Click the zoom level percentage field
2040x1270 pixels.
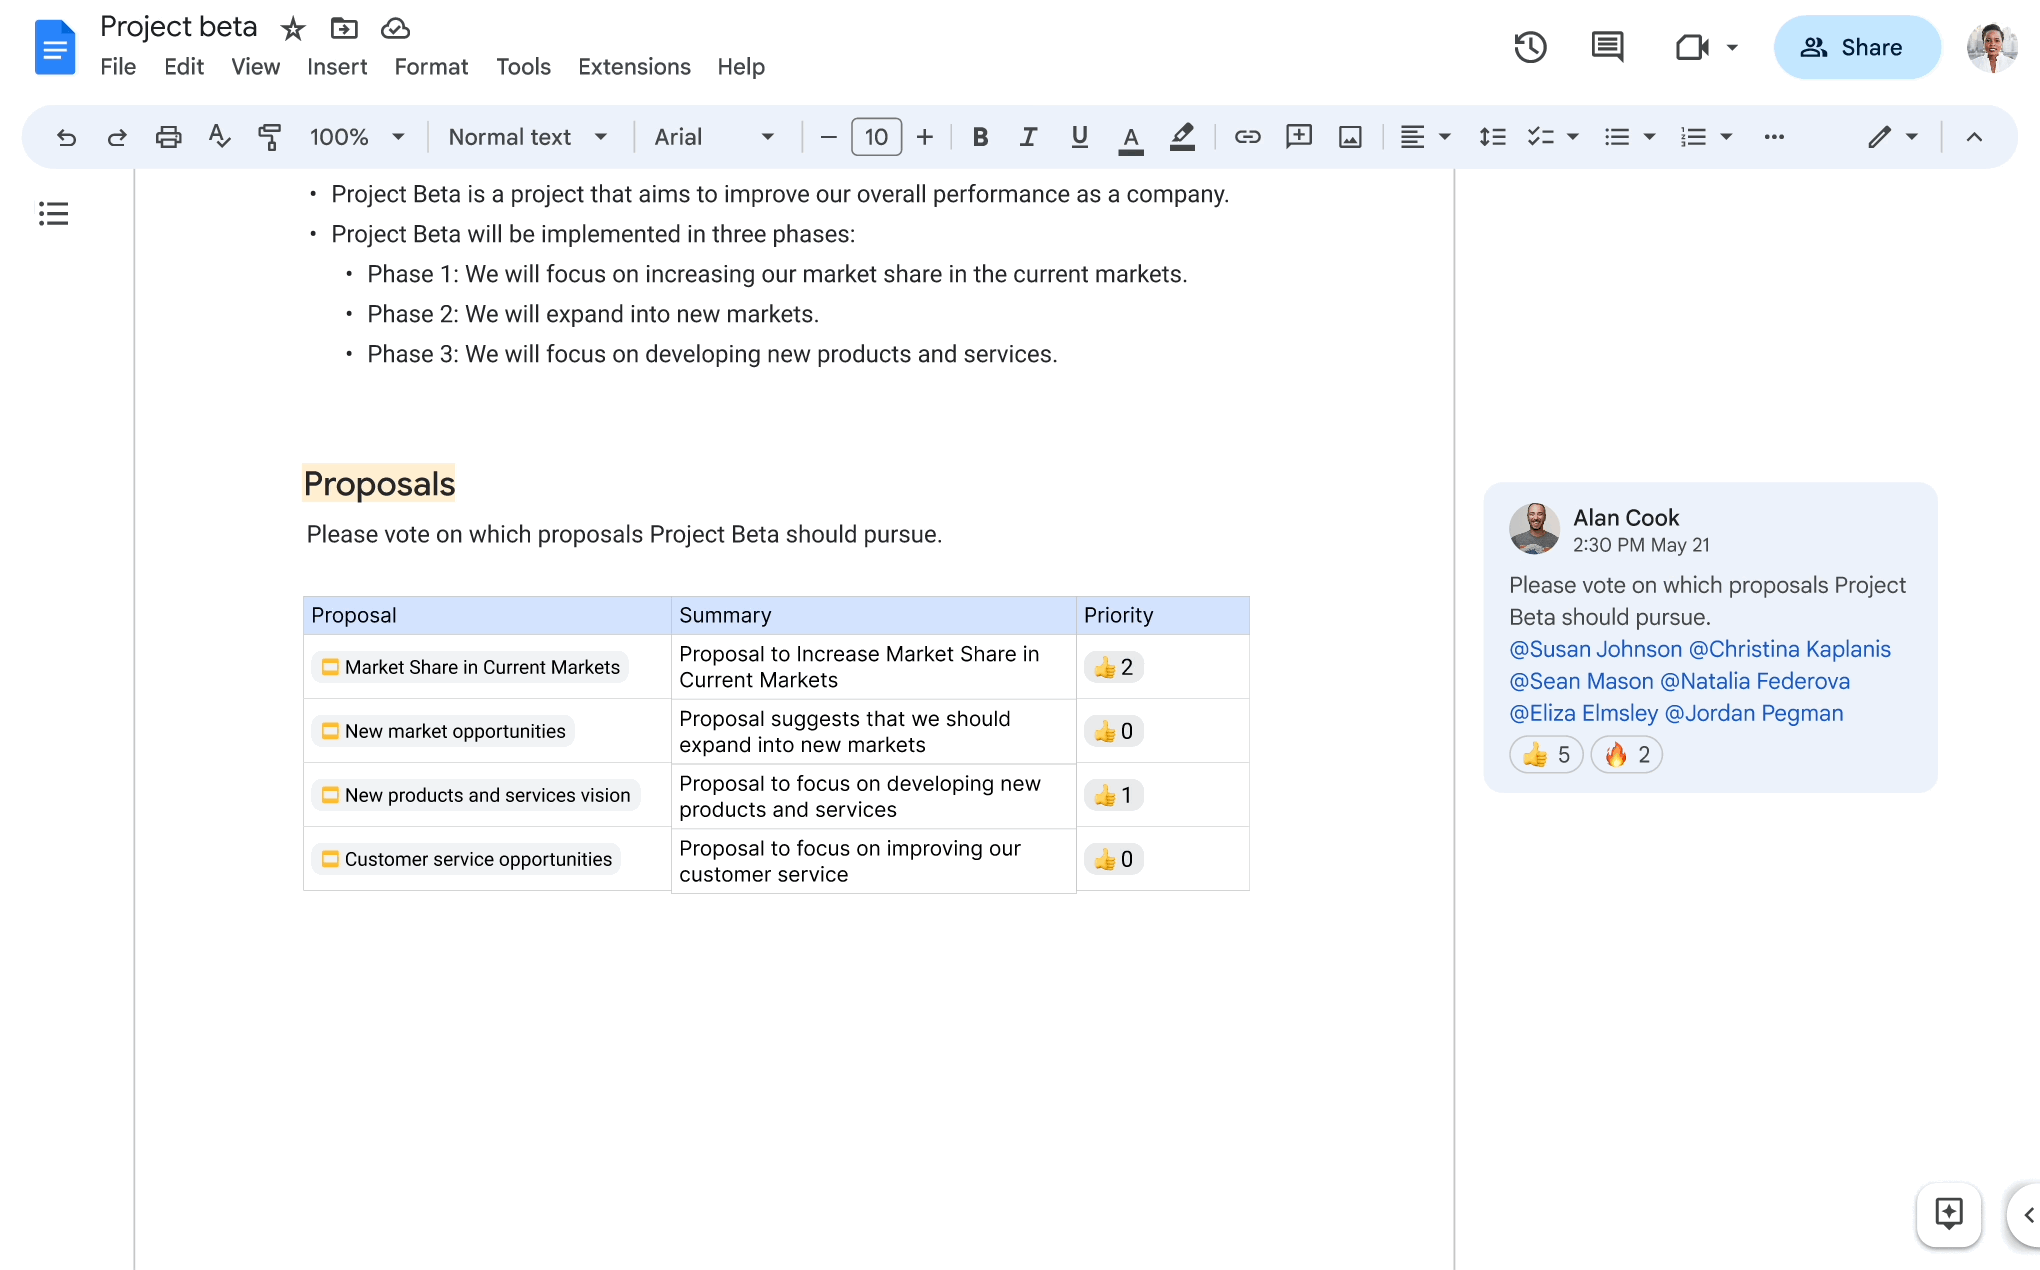click(336, 138)
